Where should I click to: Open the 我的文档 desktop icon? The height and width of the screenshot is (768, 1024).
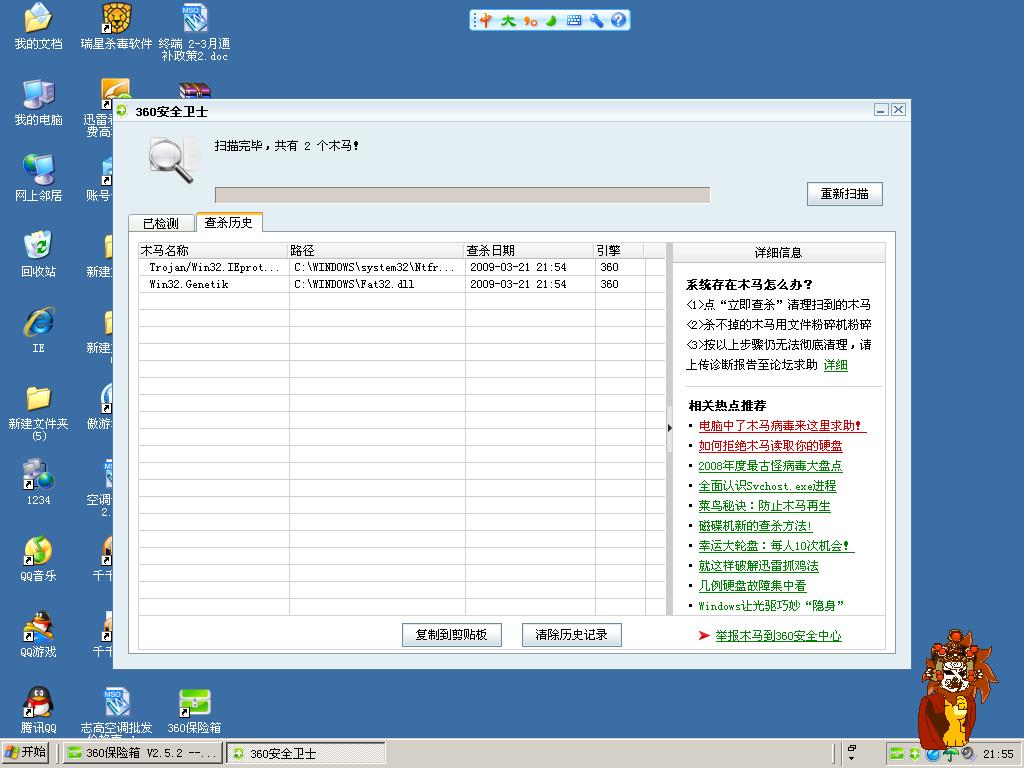(39, 26)
